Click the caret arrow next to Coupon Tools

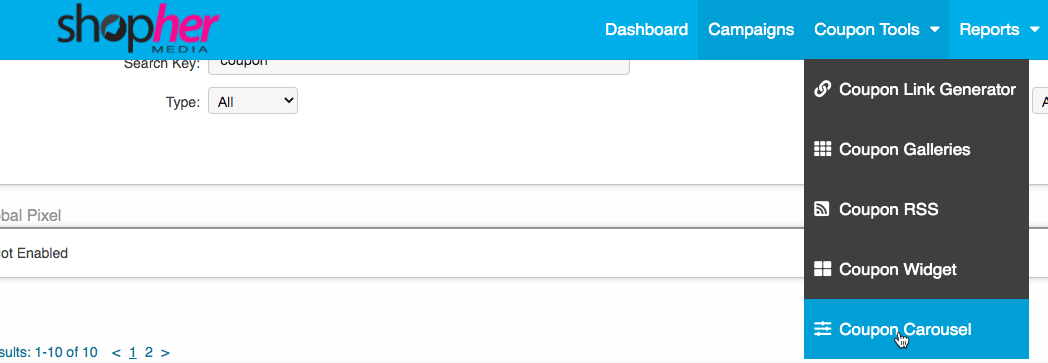(934, 29)
